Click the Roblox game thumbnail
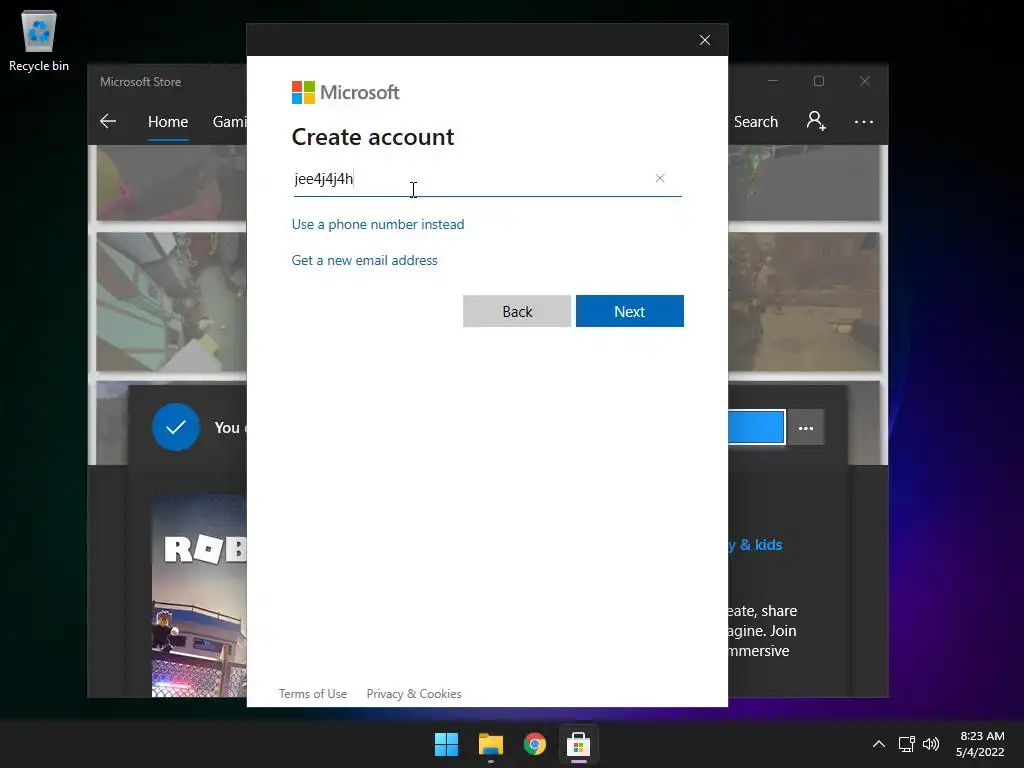The image size is (1024, 768). pos(199,595)
